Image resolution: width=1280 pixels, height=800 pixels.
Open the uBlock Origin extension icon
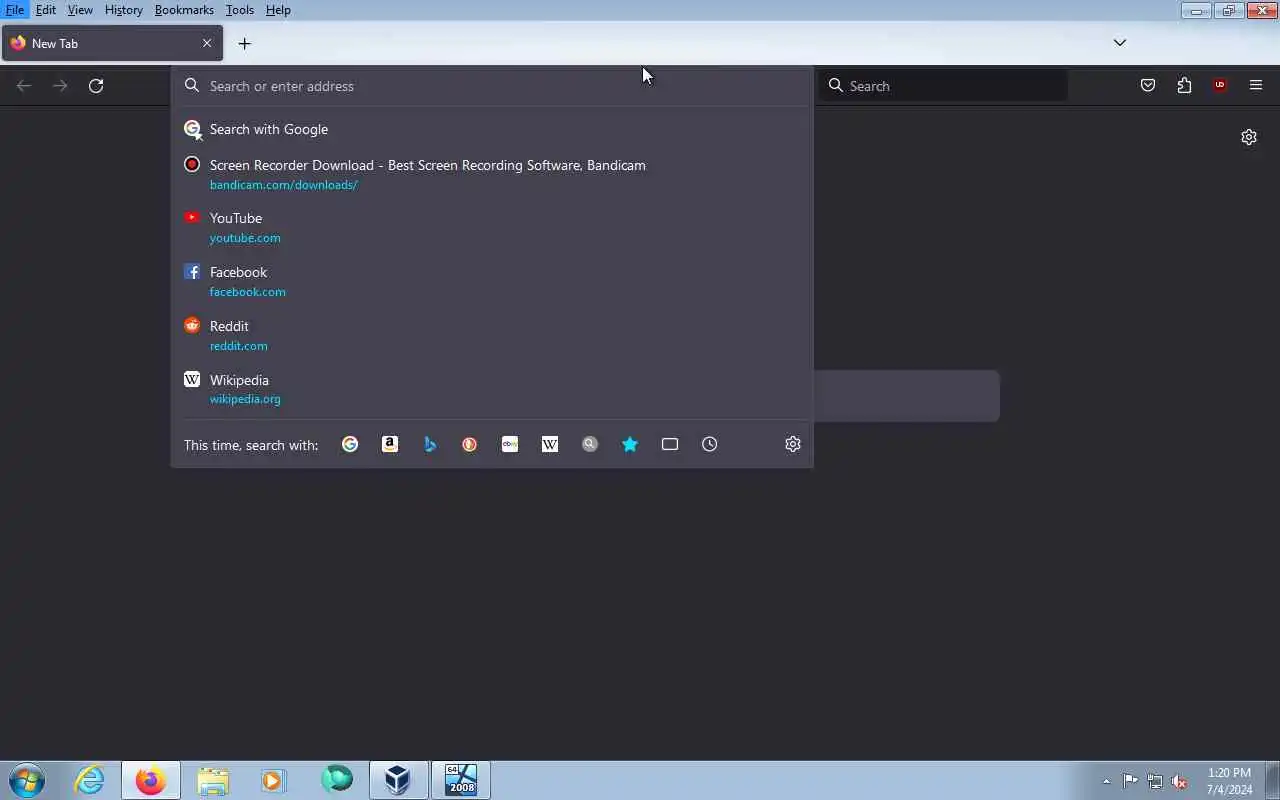point(1220,86)
